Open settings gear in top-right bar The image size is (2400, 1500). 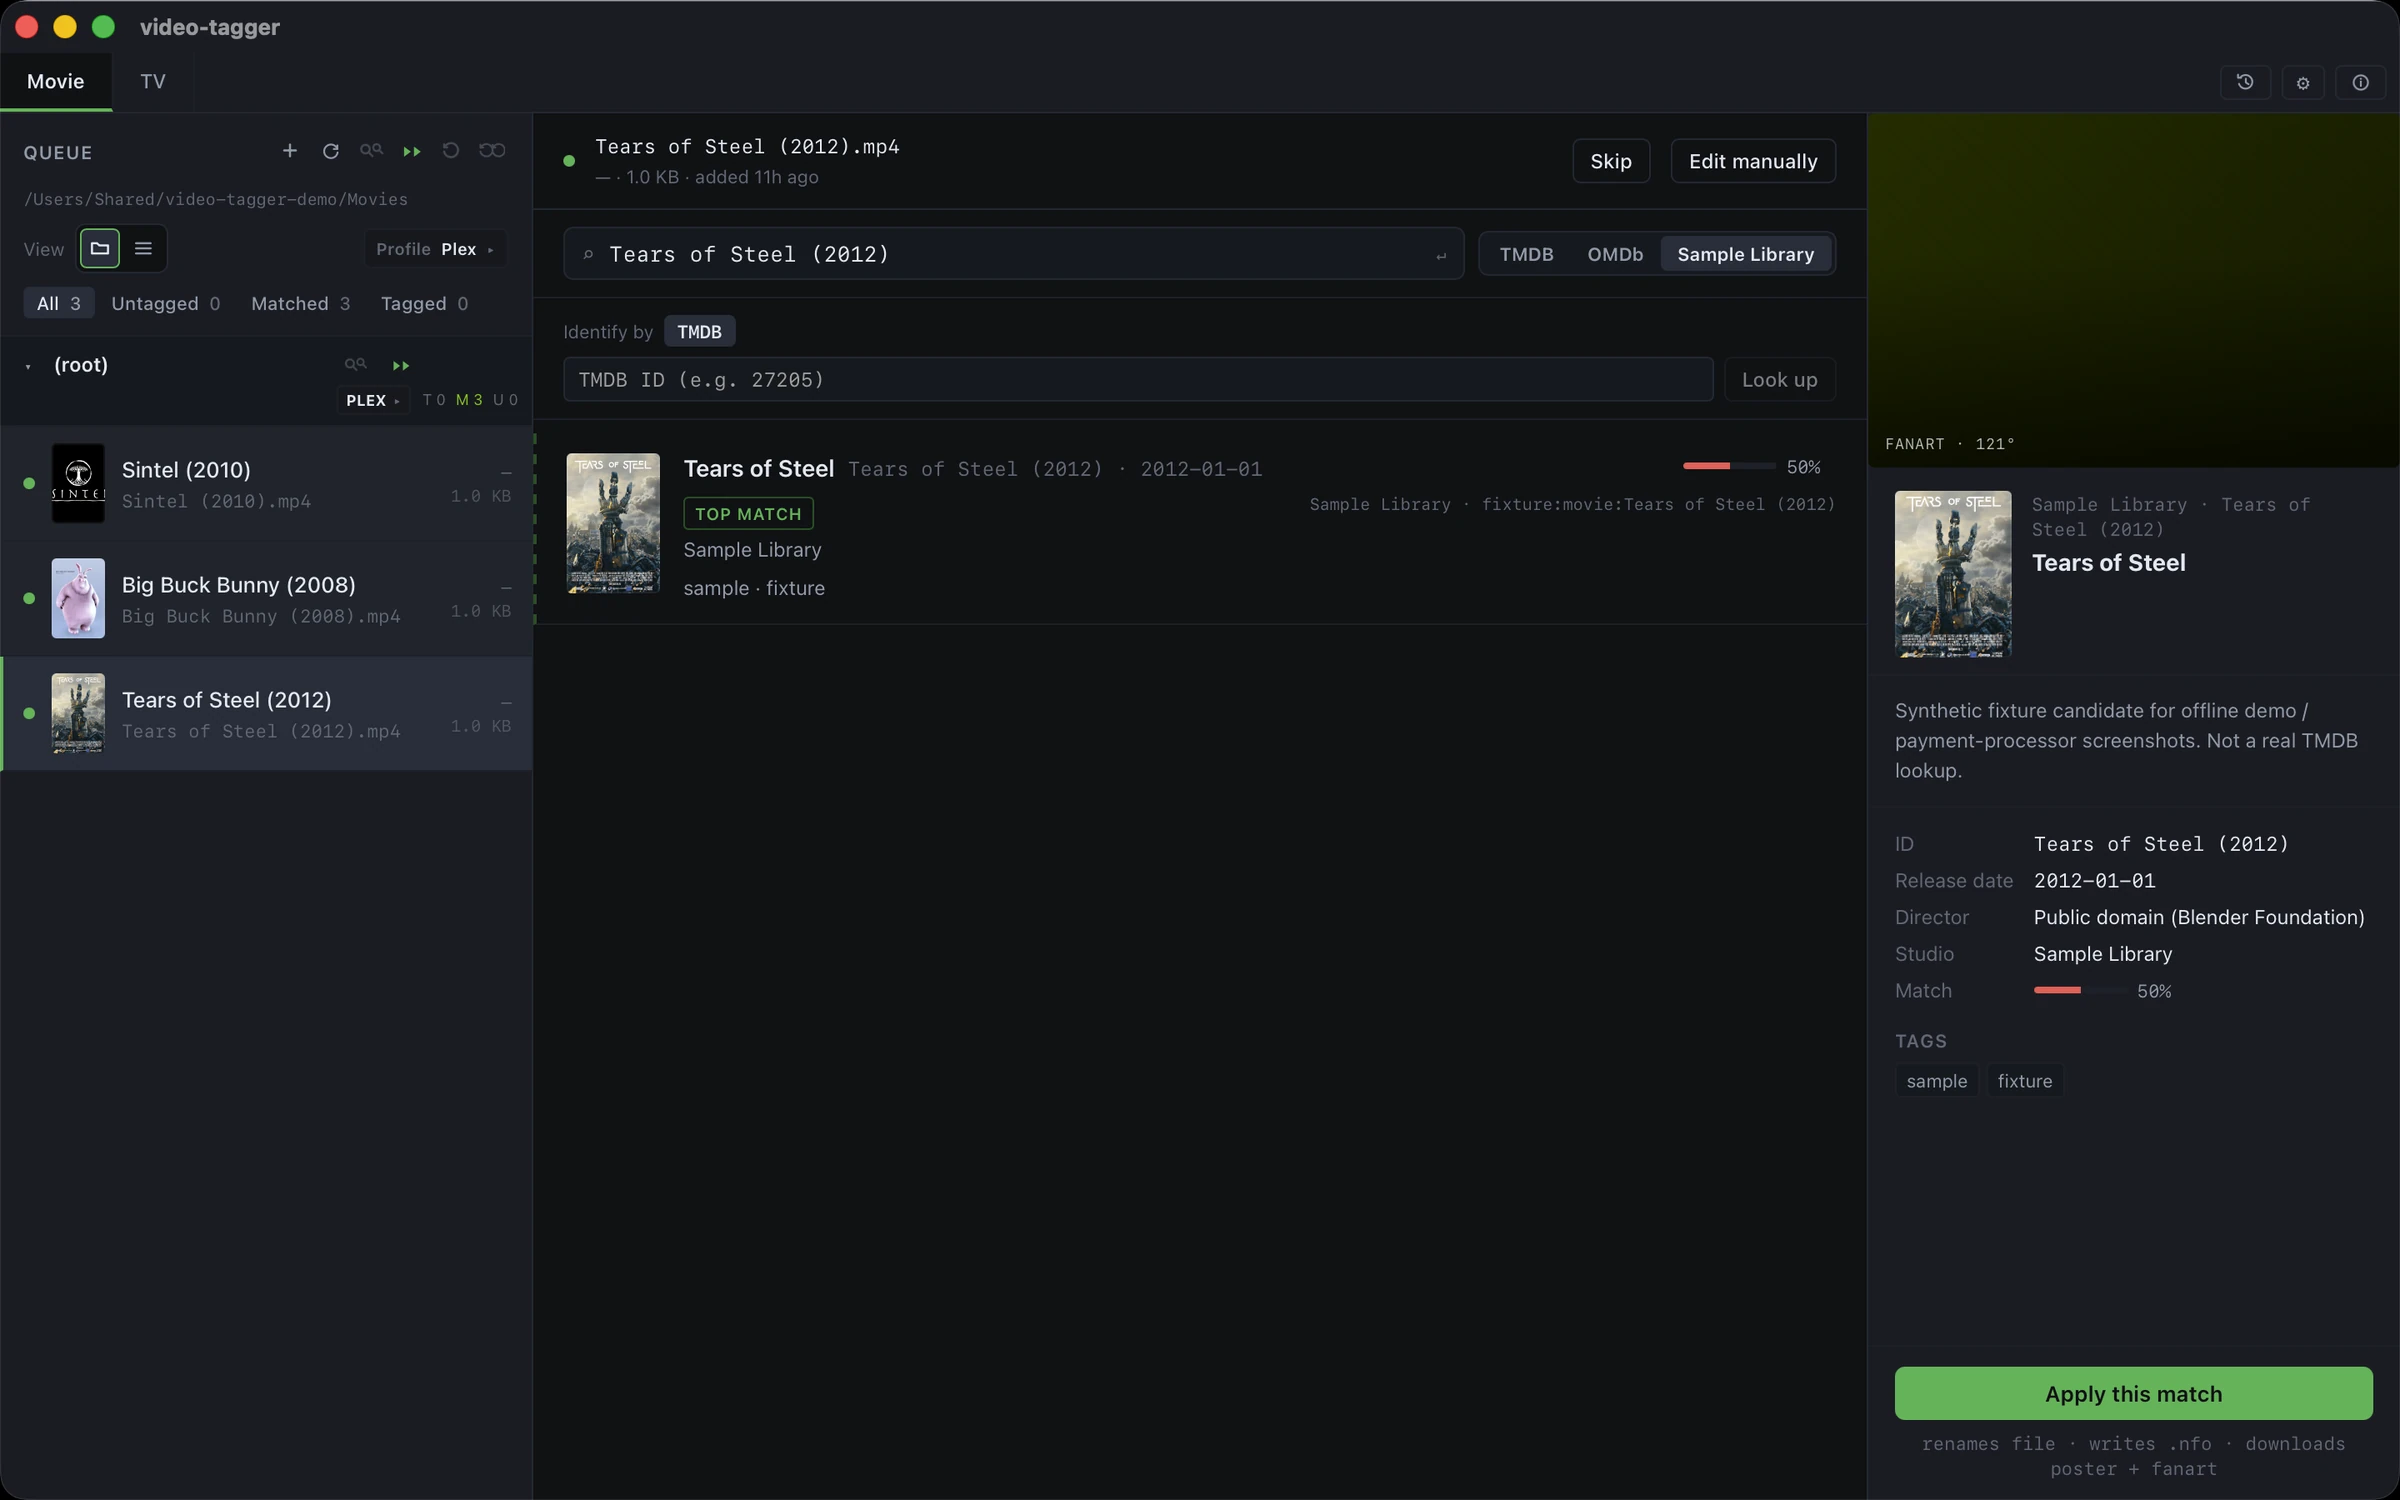pyautogui.click(x=2303, y=82)
